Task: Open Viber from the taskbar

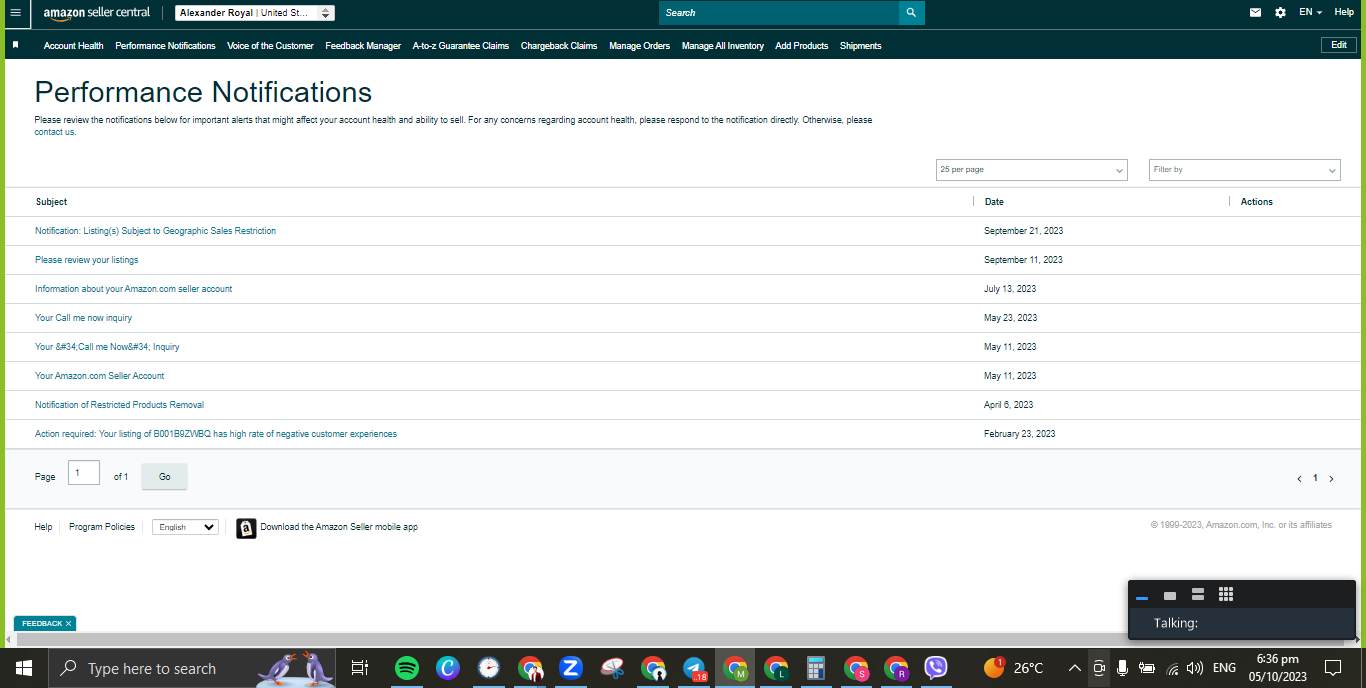Action: (935, 668)
